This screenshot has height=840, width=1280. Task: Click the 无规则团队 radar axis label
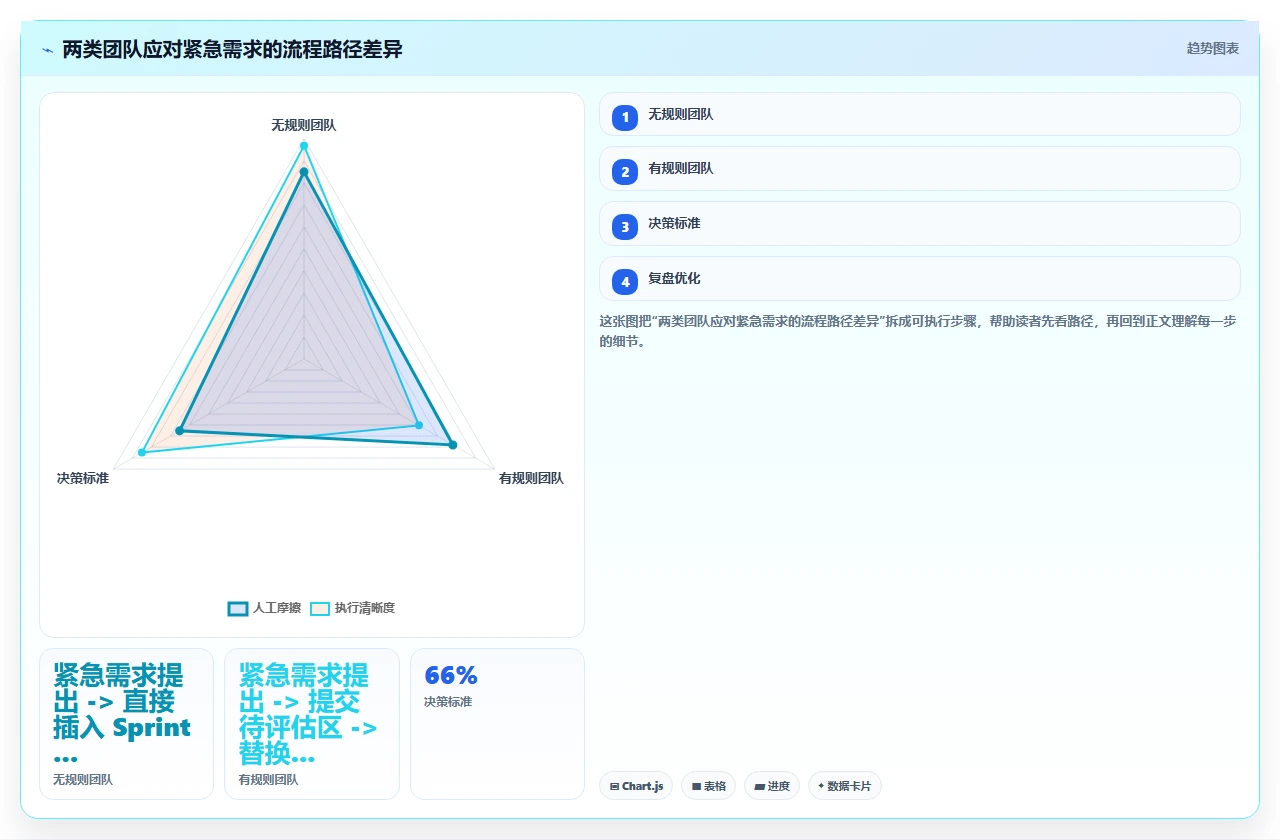pos(304,125)
